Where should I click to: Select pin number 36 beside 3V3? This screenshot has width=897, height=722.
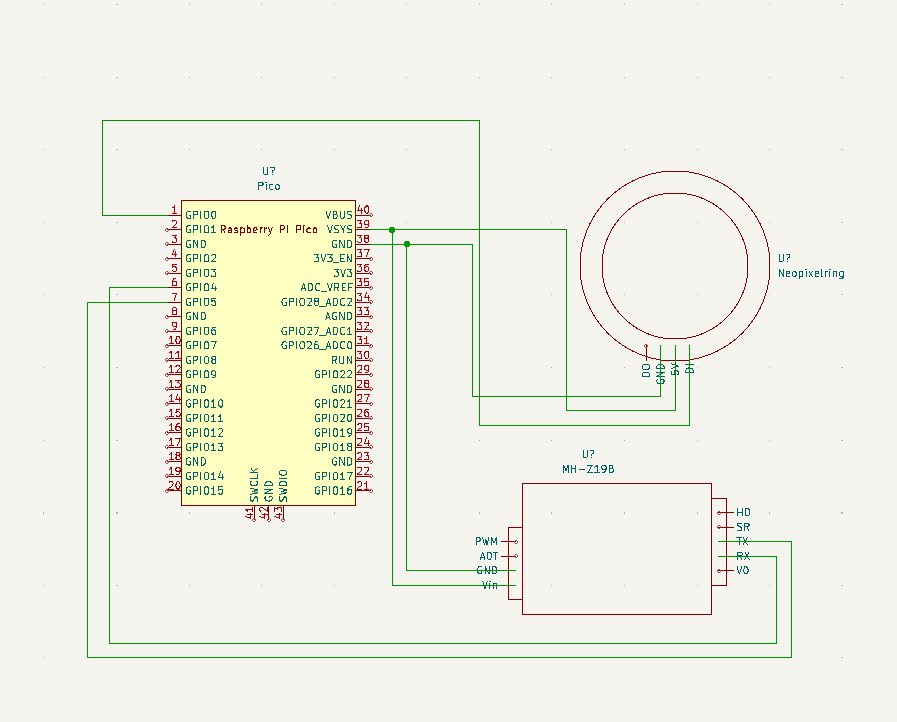(363, 268)
